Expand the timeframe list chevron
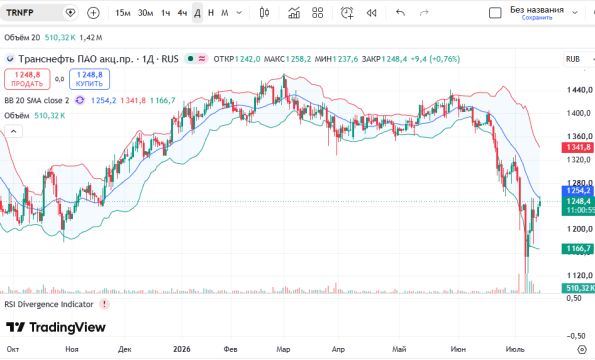 pyautogui.click(x=239, y=13)
